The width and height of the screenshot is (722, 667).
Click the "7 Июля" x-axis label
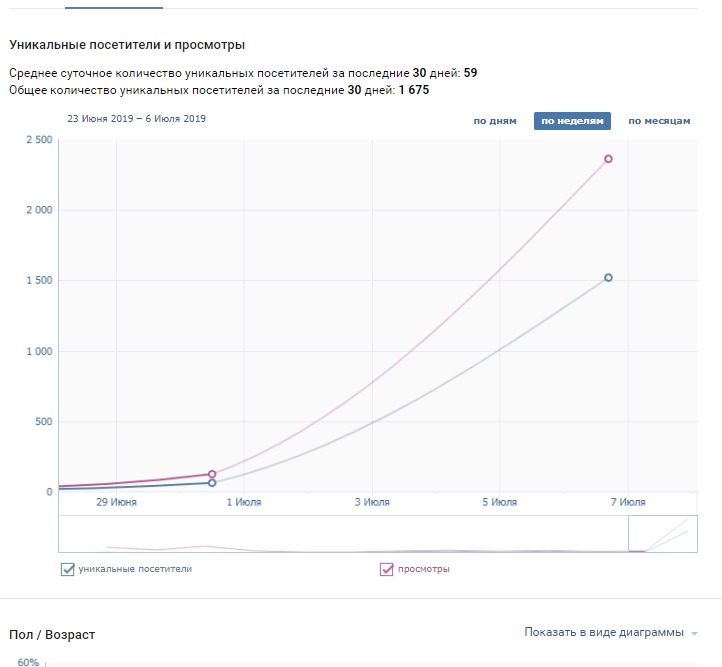pyautogui.click(x=627, y=502)
